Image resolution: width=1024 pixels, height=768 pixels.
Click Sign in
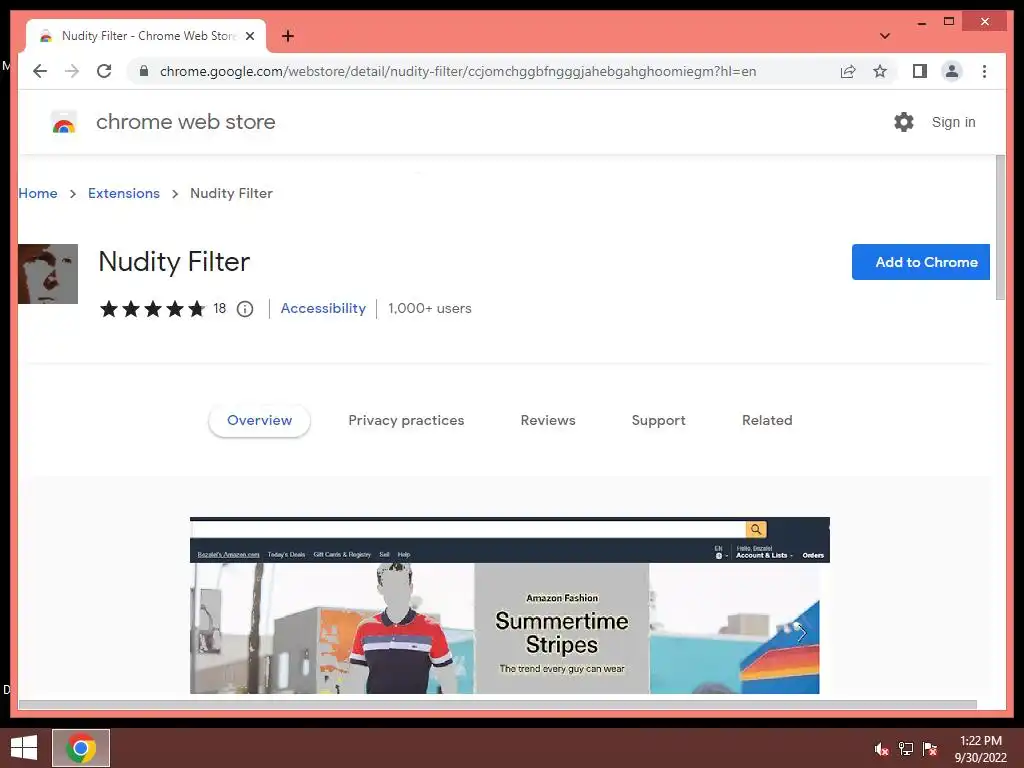[953, 122]
